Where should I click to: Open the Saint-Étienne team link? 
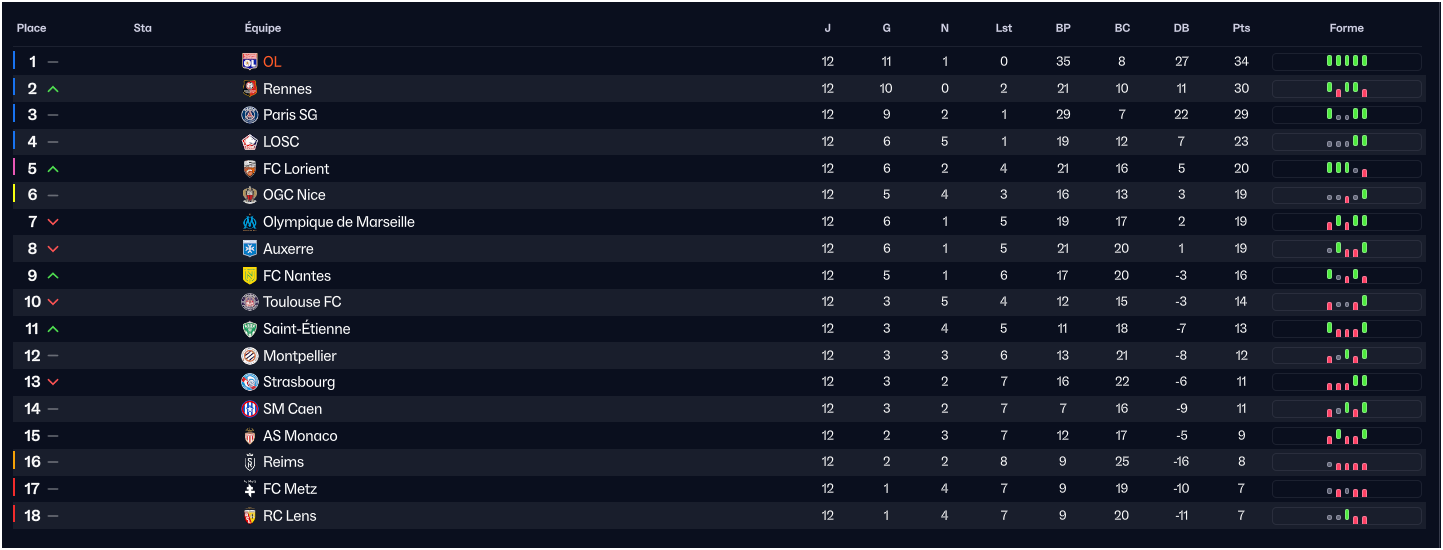pos(306,329)
